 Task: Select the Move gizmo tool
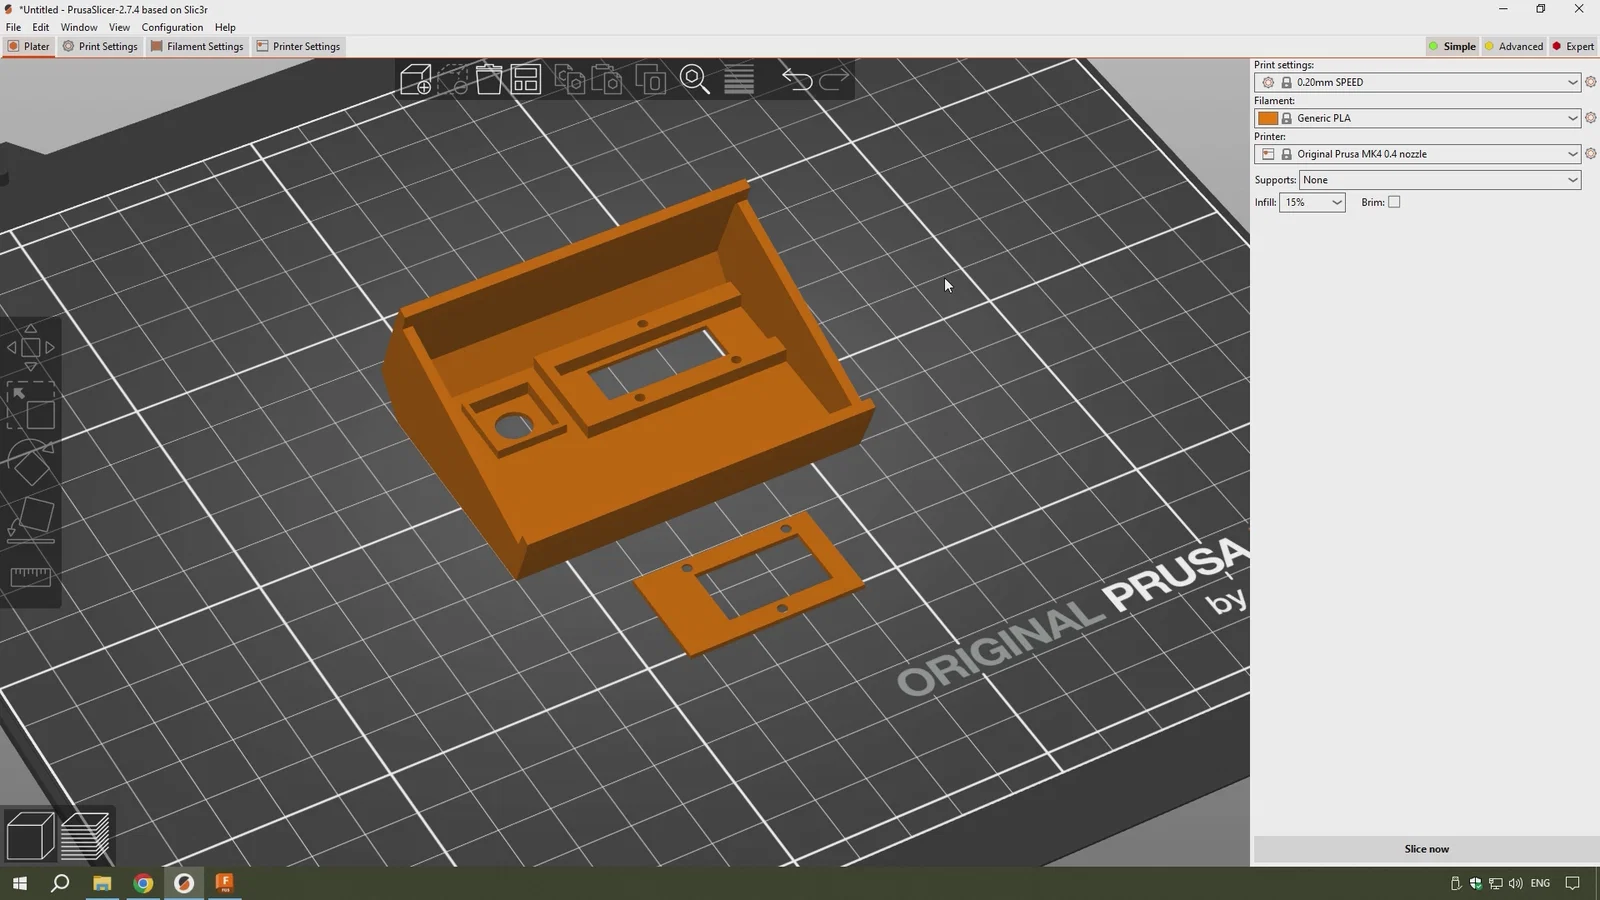30,348
